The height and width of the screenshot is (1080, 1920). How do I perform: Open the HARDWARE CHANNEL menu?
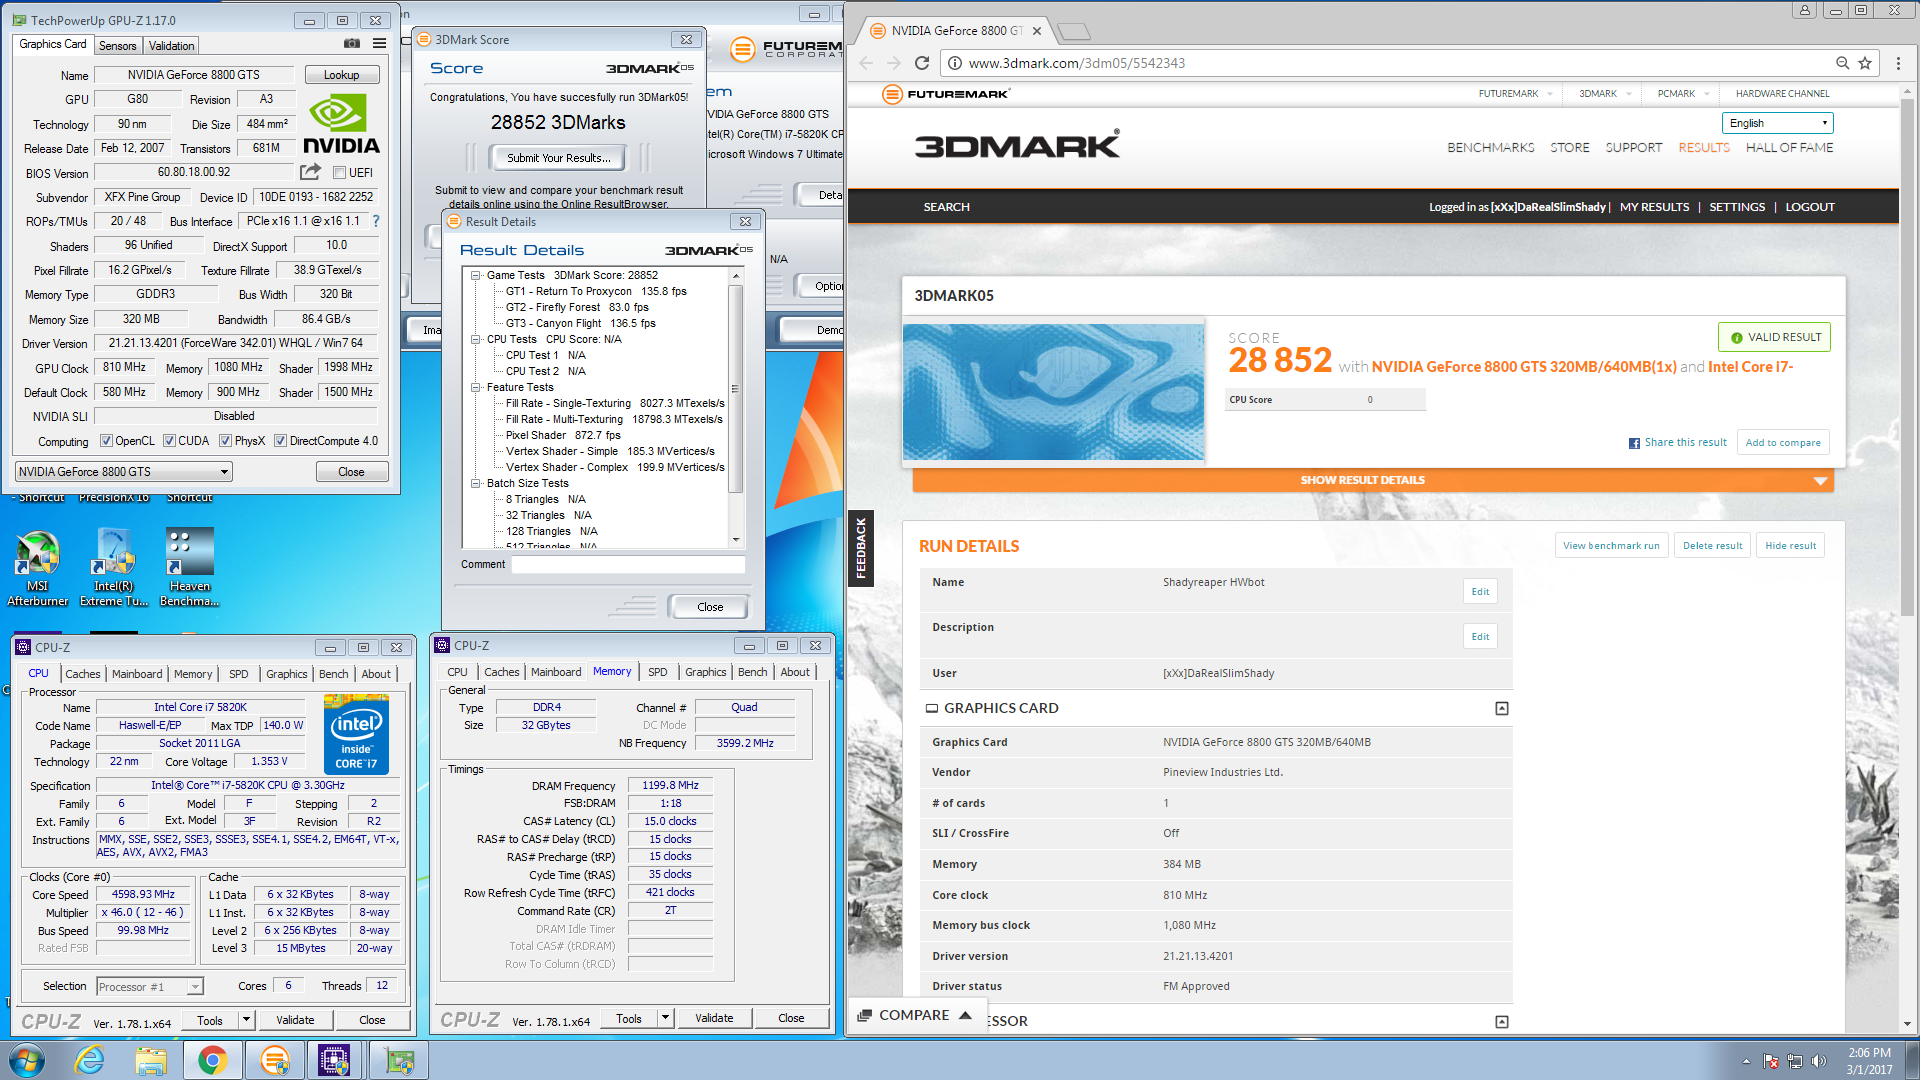(x=1782, y=93)
